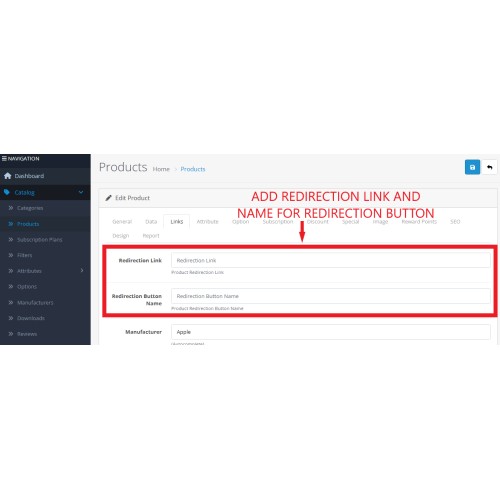
Task: Open the Manufacturer autocomplete field with Apple
Action: [x=331, y=332]
